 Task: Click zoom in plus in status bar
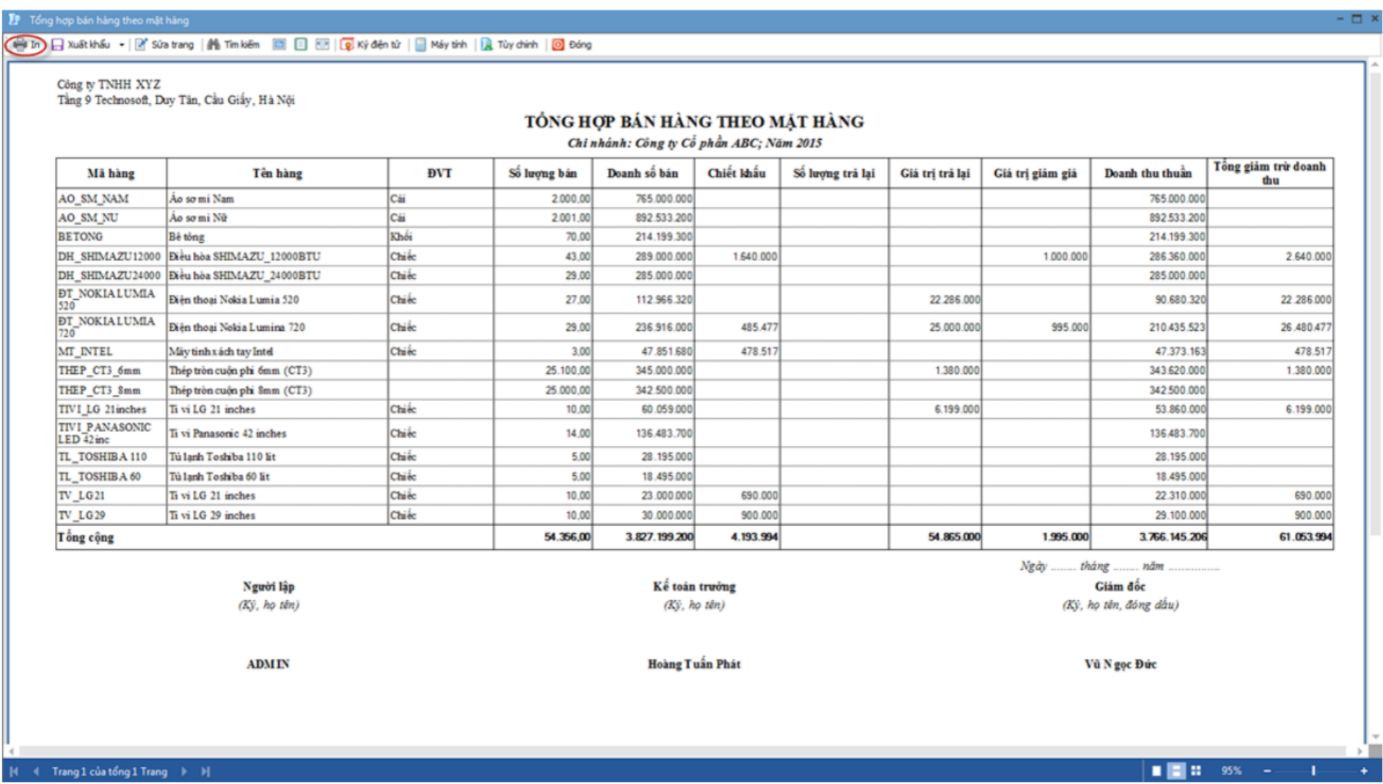tap(1363, 771)
